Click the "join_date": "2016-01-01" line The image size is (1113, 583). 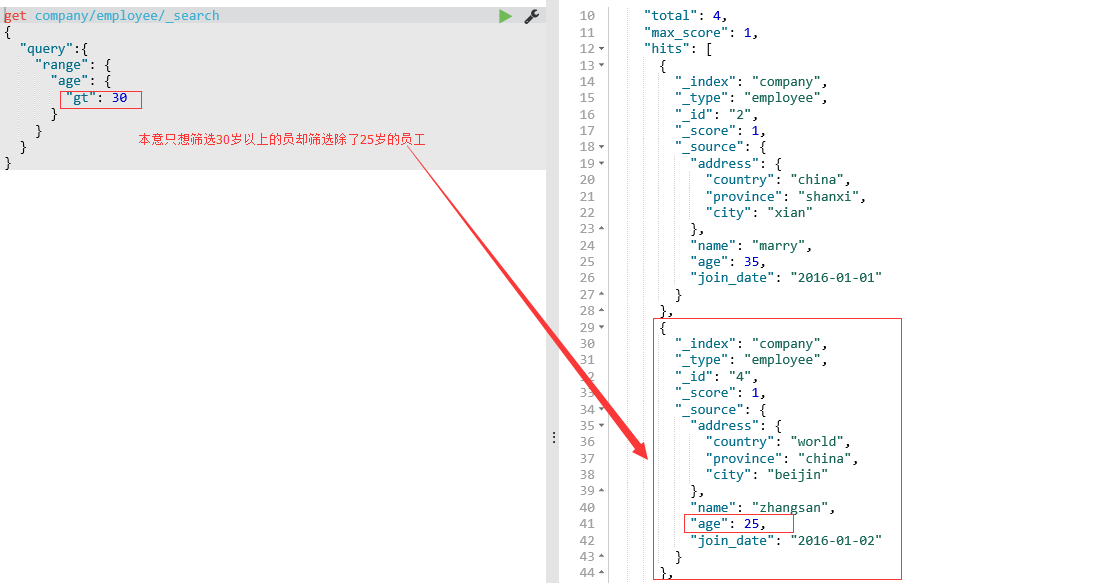(786, 278)
